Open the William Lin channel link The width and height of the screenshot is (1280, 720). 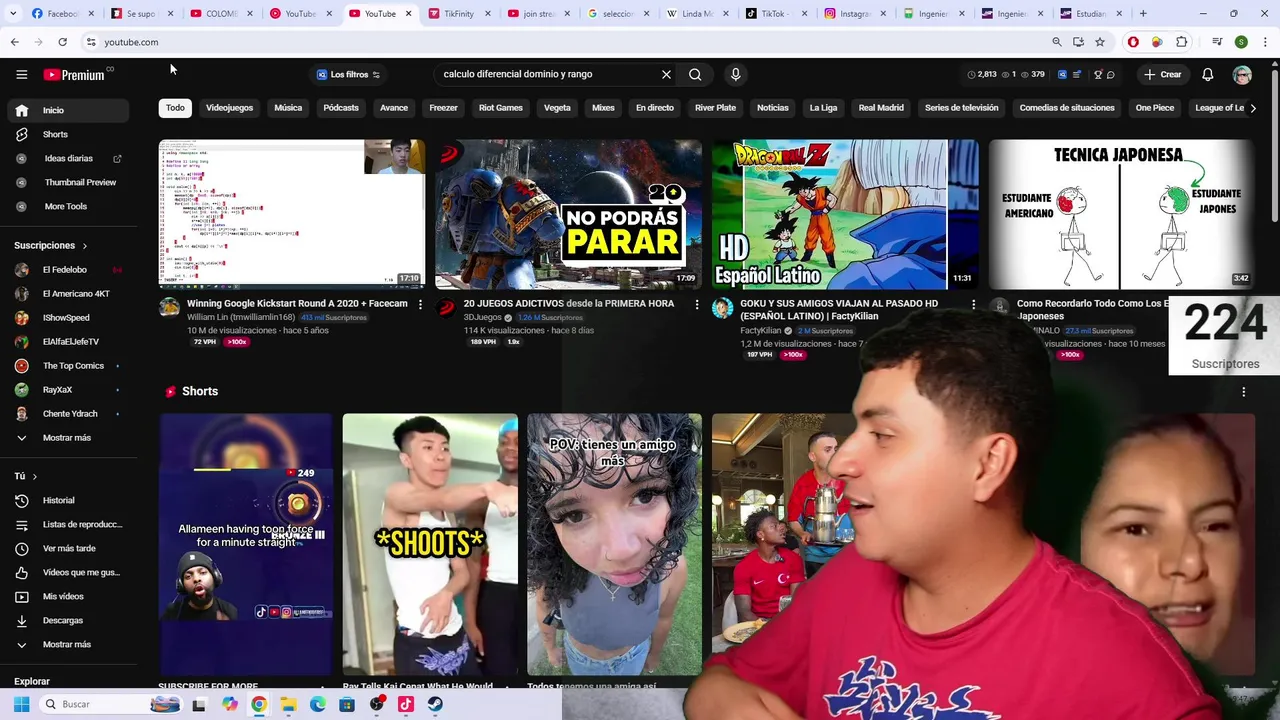(241, 317)
